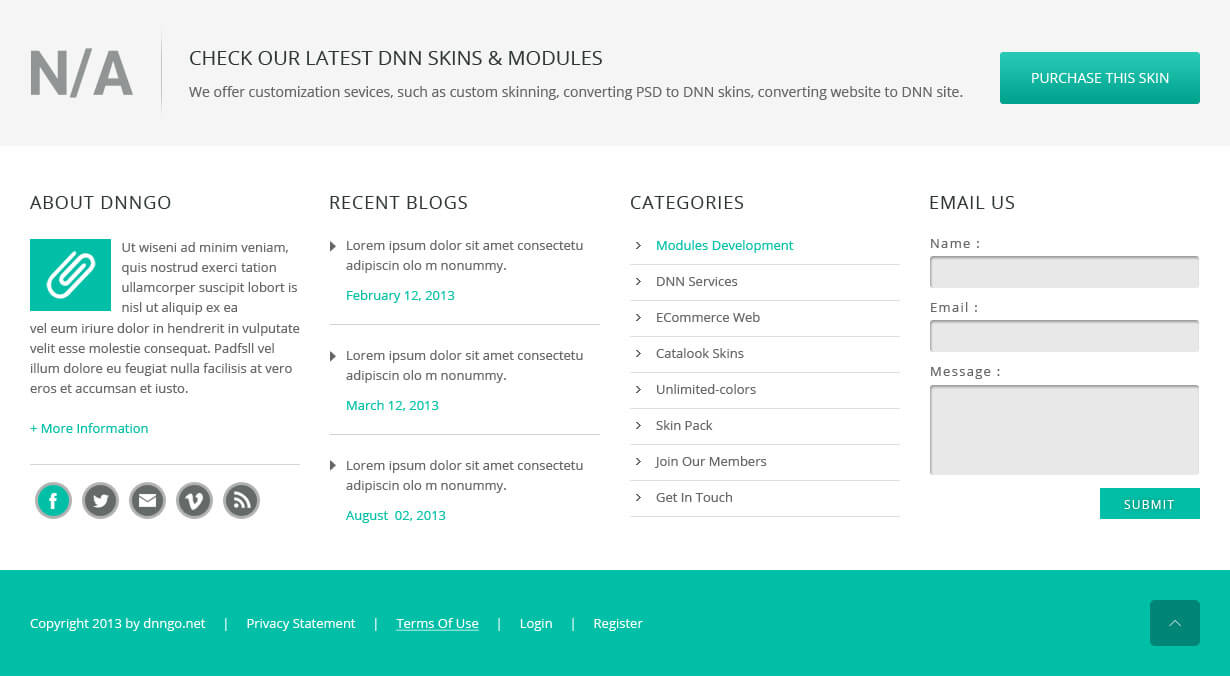Click chevron beside Modules Development
Viewport: 1230px width, 676px height.
point(638,245)
